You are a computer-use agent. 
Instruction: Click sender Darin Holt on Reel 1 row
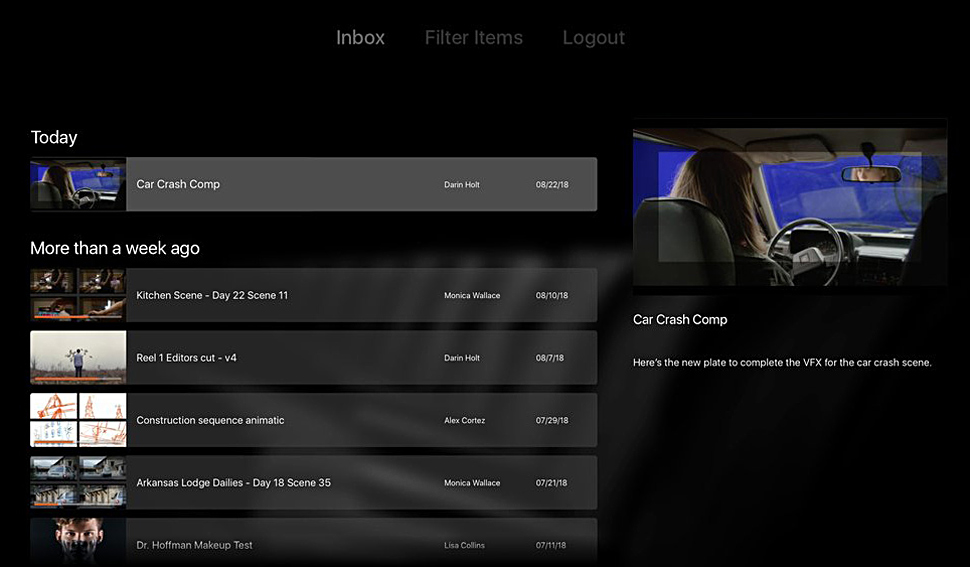[x=461, y=358]
